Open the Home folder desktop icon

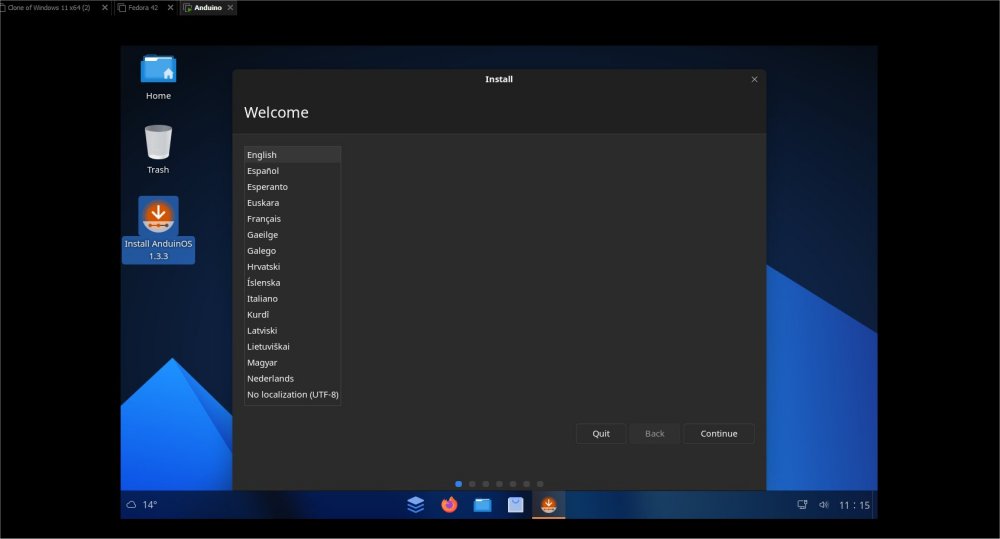point(158,77)
